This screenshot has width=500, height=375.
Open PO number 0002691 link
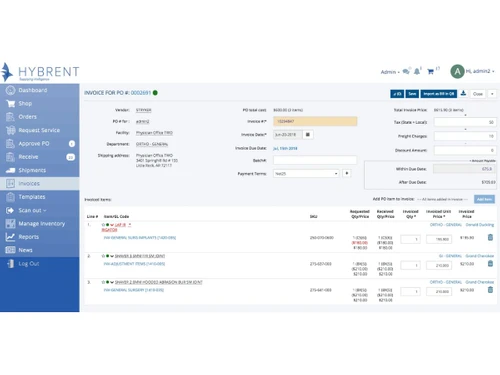[141, 93]
